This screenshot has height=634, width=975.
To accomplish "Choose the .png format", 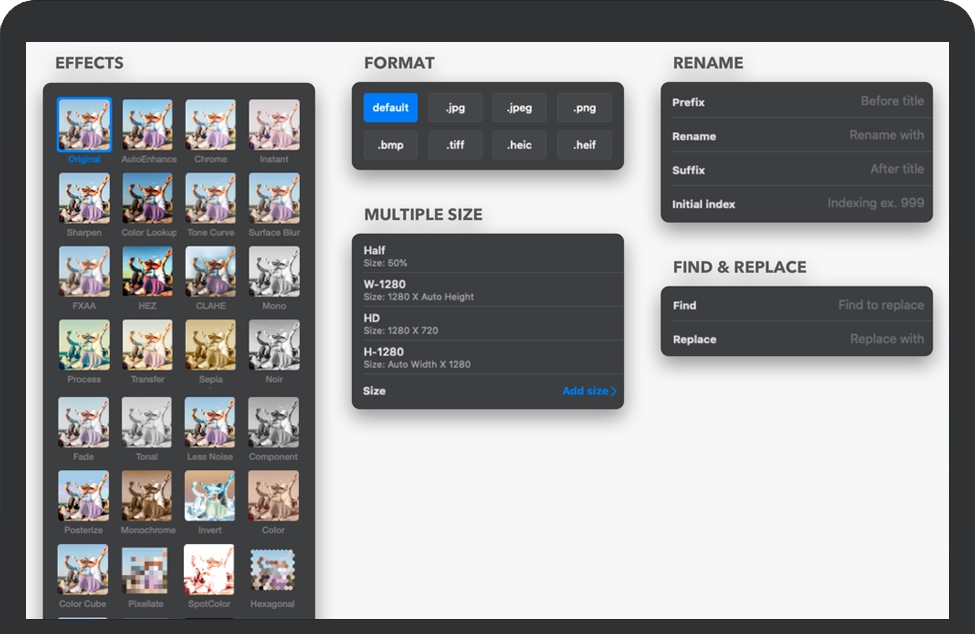I will pyautogui.click(x=584, y=108).
